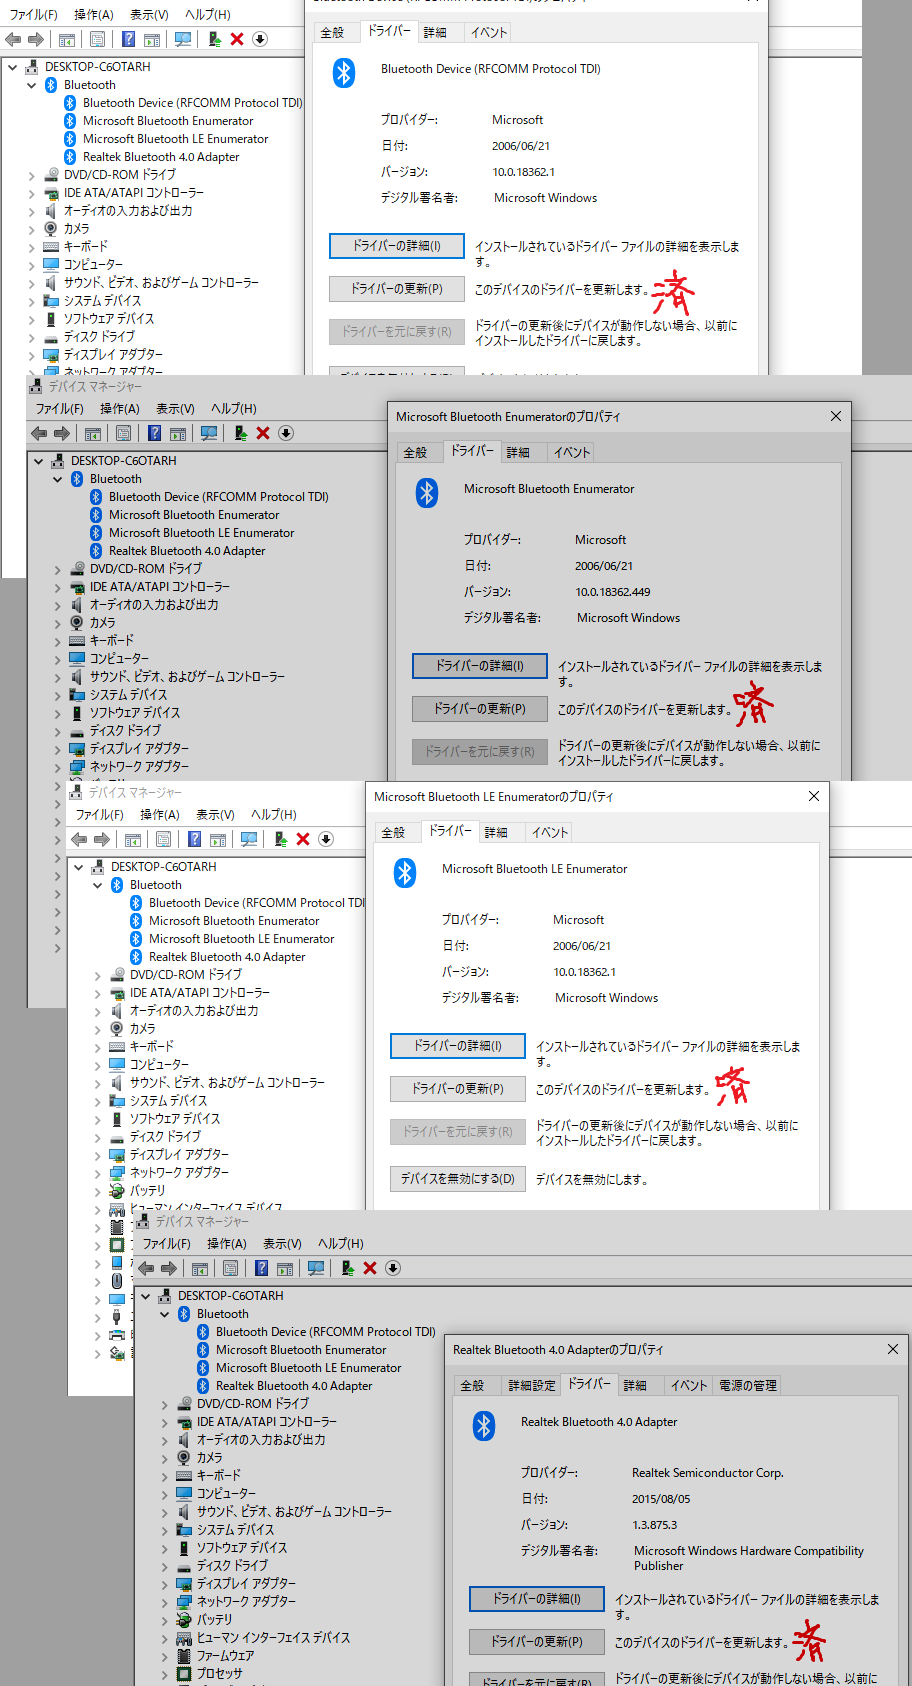The width and height of the screenshot is (912, 1686).
Task: Click Scan for hardware icon beside LE Enumerator dialog
Action: coord(249,839)
